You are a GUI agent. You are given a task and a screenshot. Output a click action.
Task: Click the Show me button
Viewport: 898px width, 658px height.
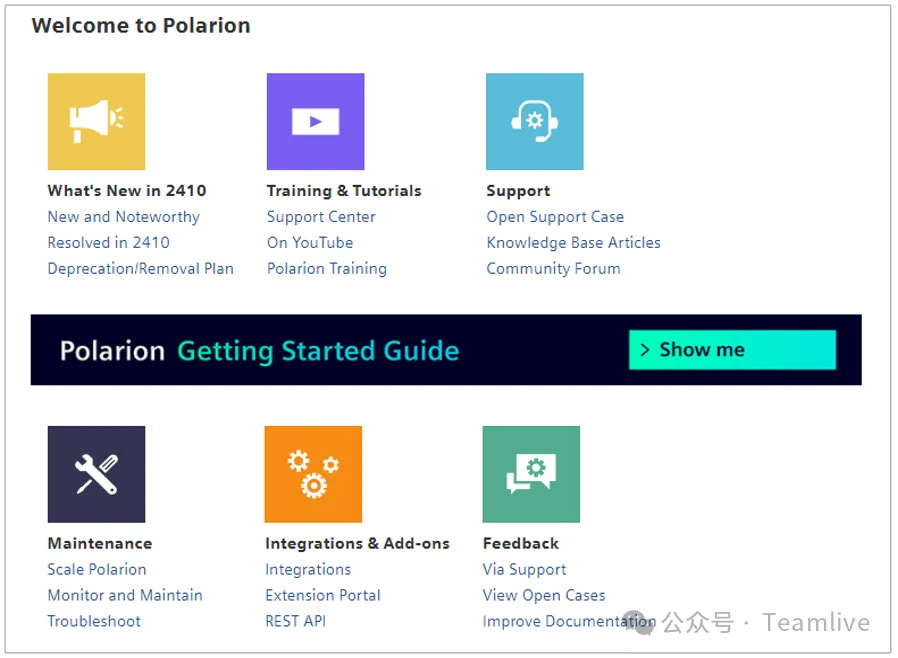pyautogui.click(x=732, y=350)
